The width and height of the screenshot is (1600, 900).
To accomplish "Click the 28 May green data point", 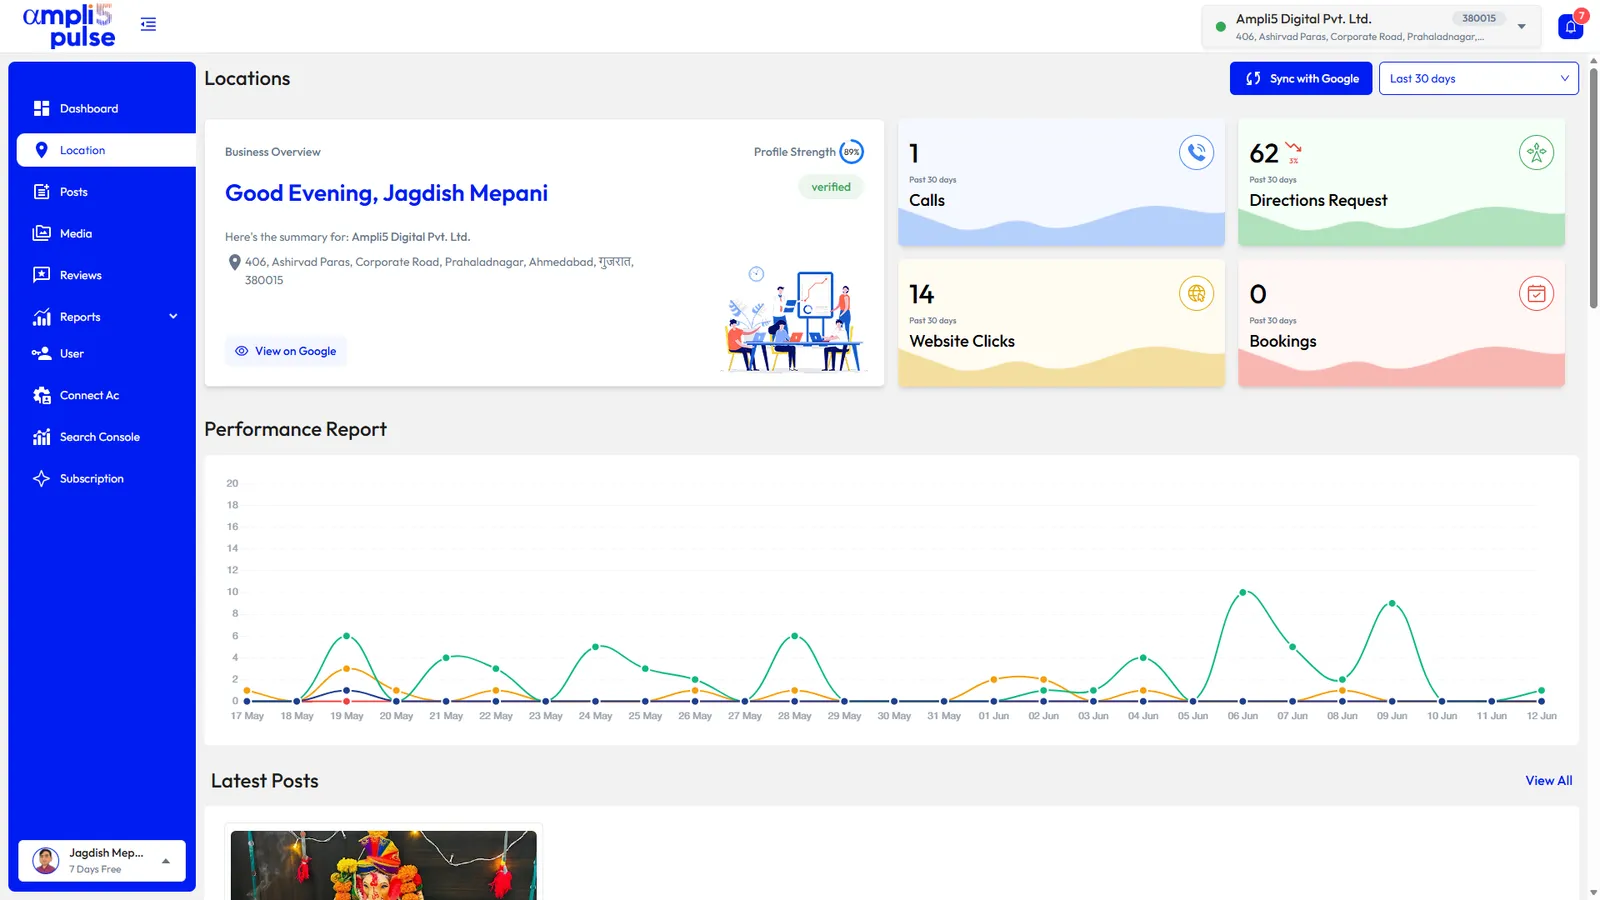I will tap(795, 636).
